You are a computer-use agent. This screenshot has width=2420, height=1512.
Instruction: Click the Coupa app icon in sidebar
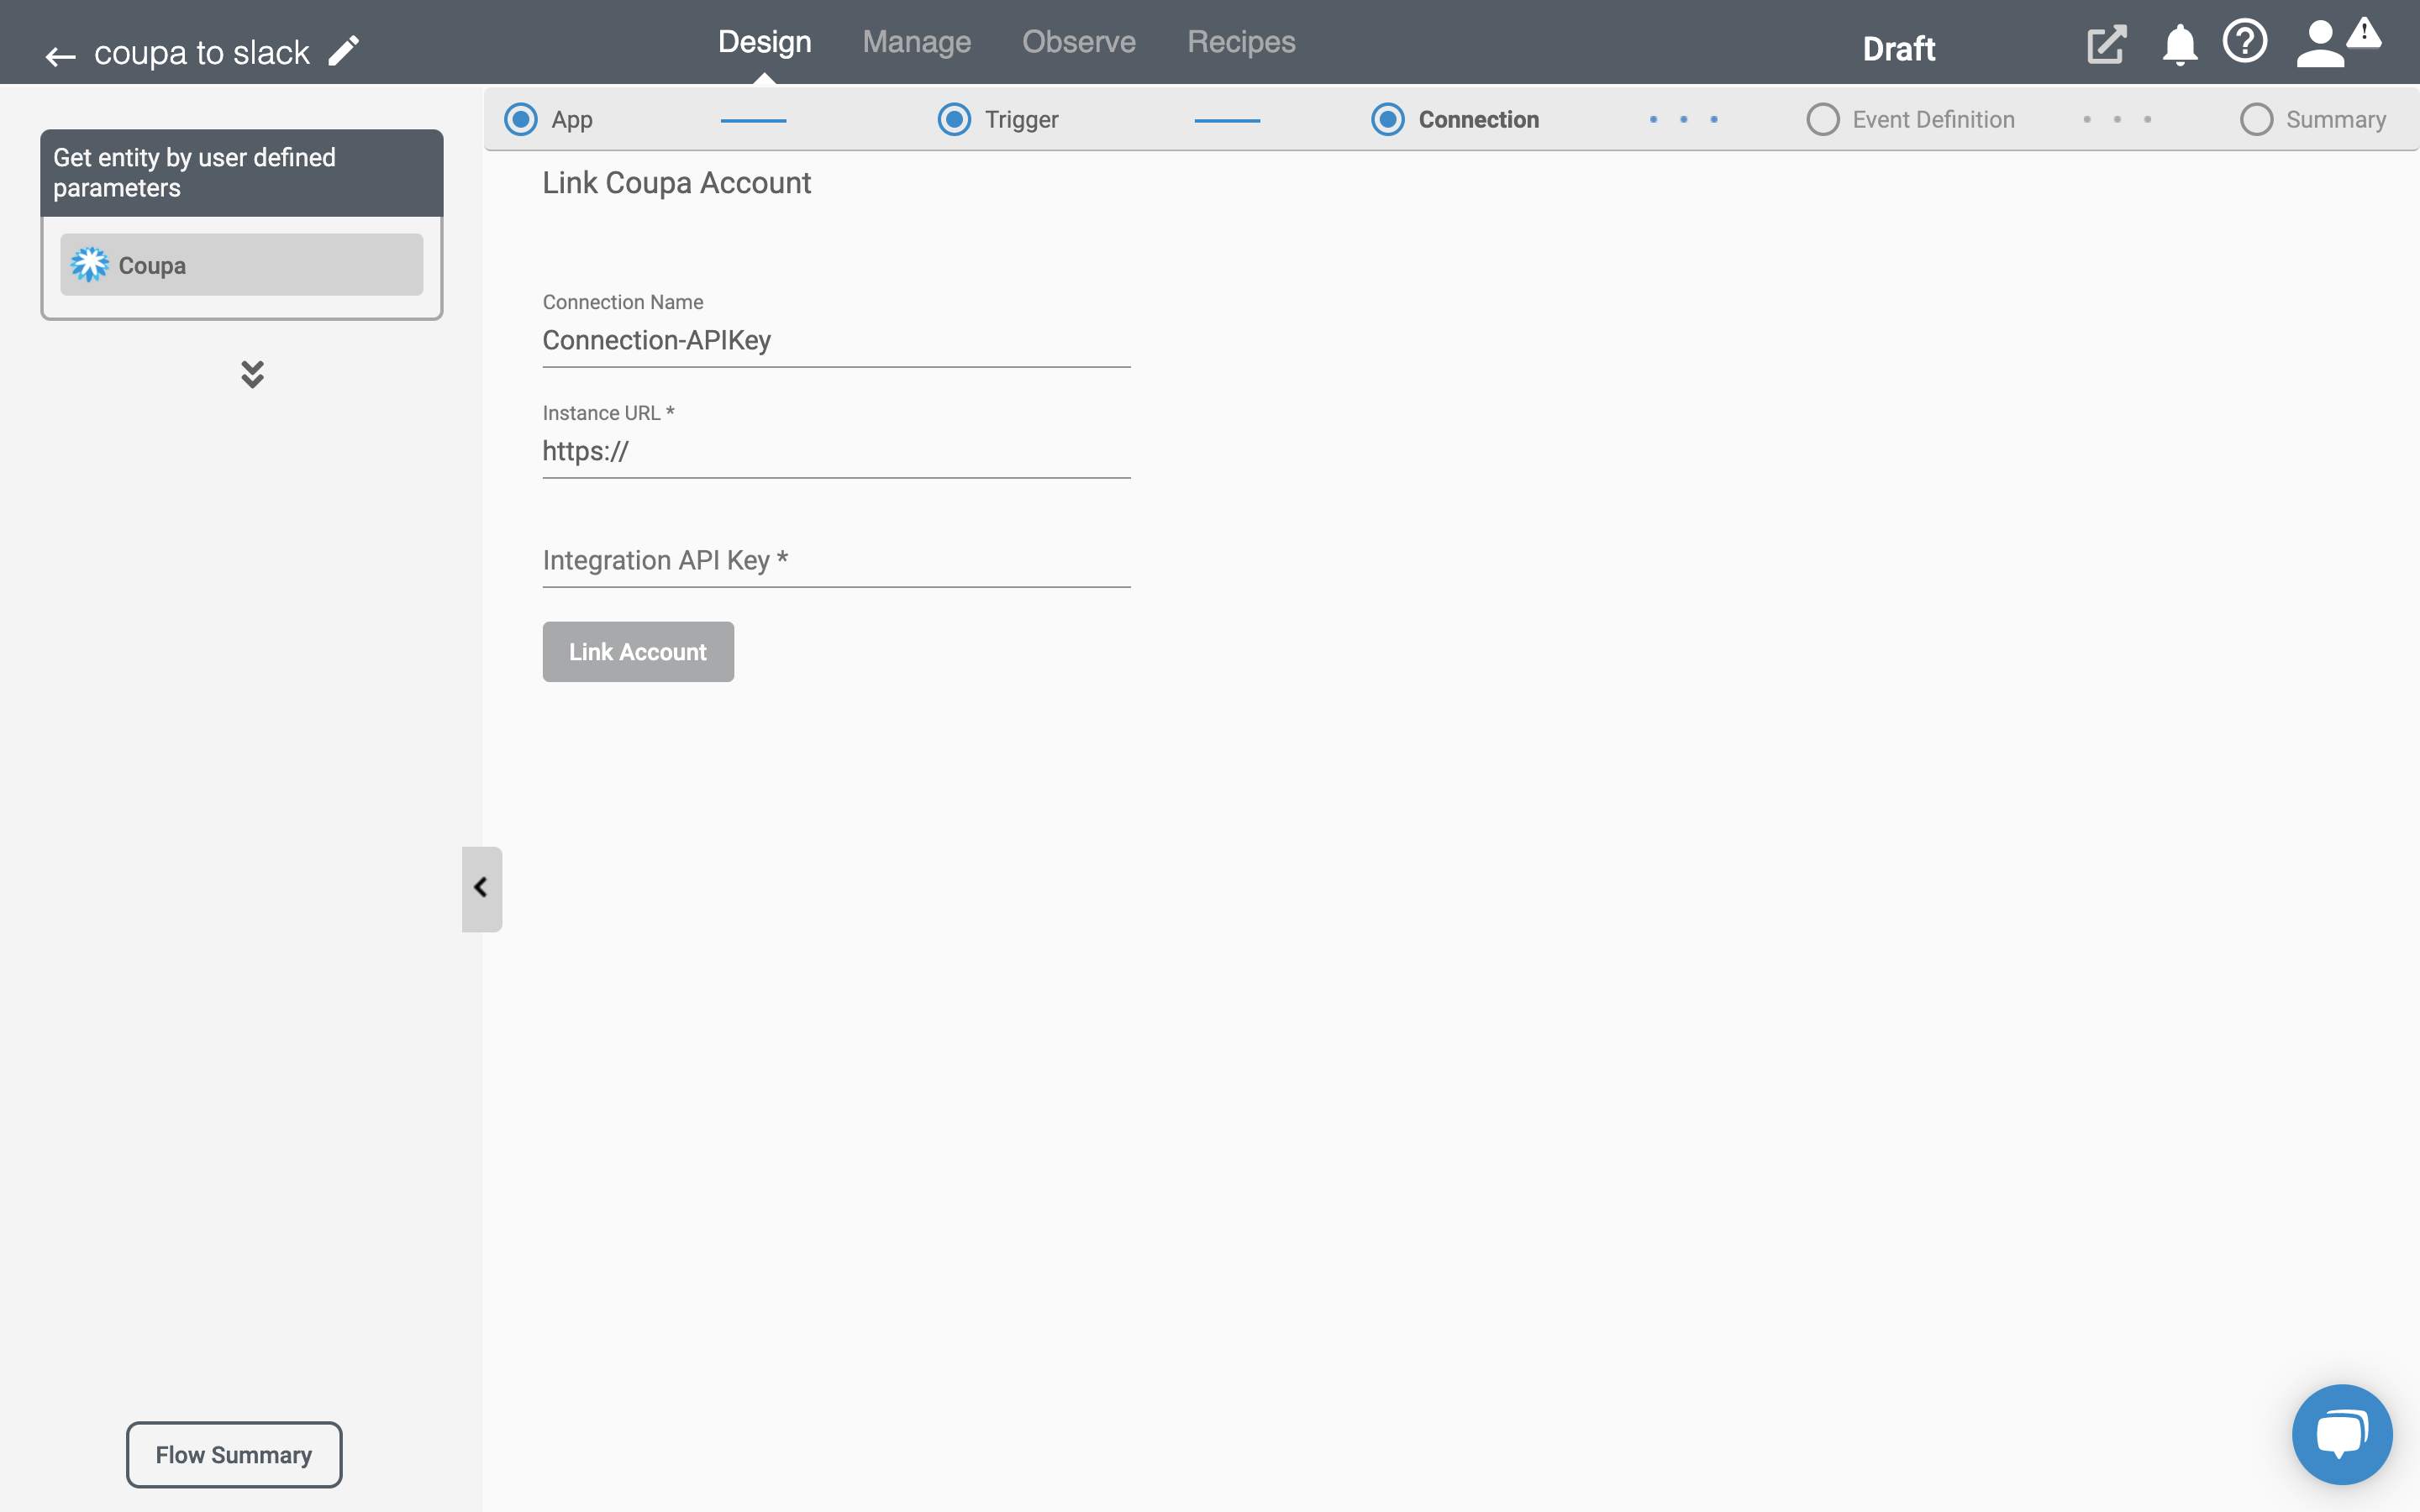point(89,265)
